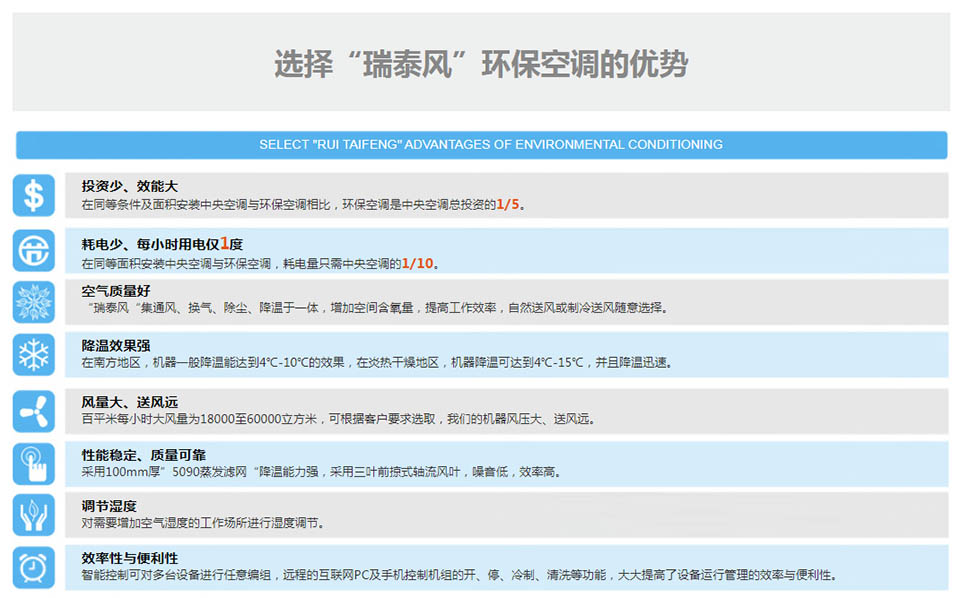
Task: Select the heading 调节湿度
Action: [109, 506]
